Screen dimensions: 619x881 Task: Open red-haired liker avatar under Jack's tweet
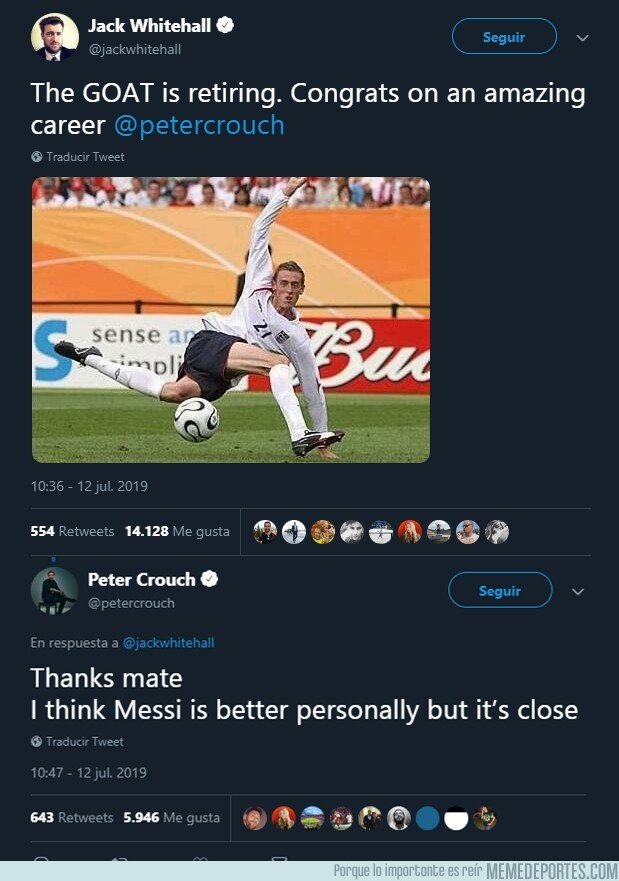coord(409,532)
